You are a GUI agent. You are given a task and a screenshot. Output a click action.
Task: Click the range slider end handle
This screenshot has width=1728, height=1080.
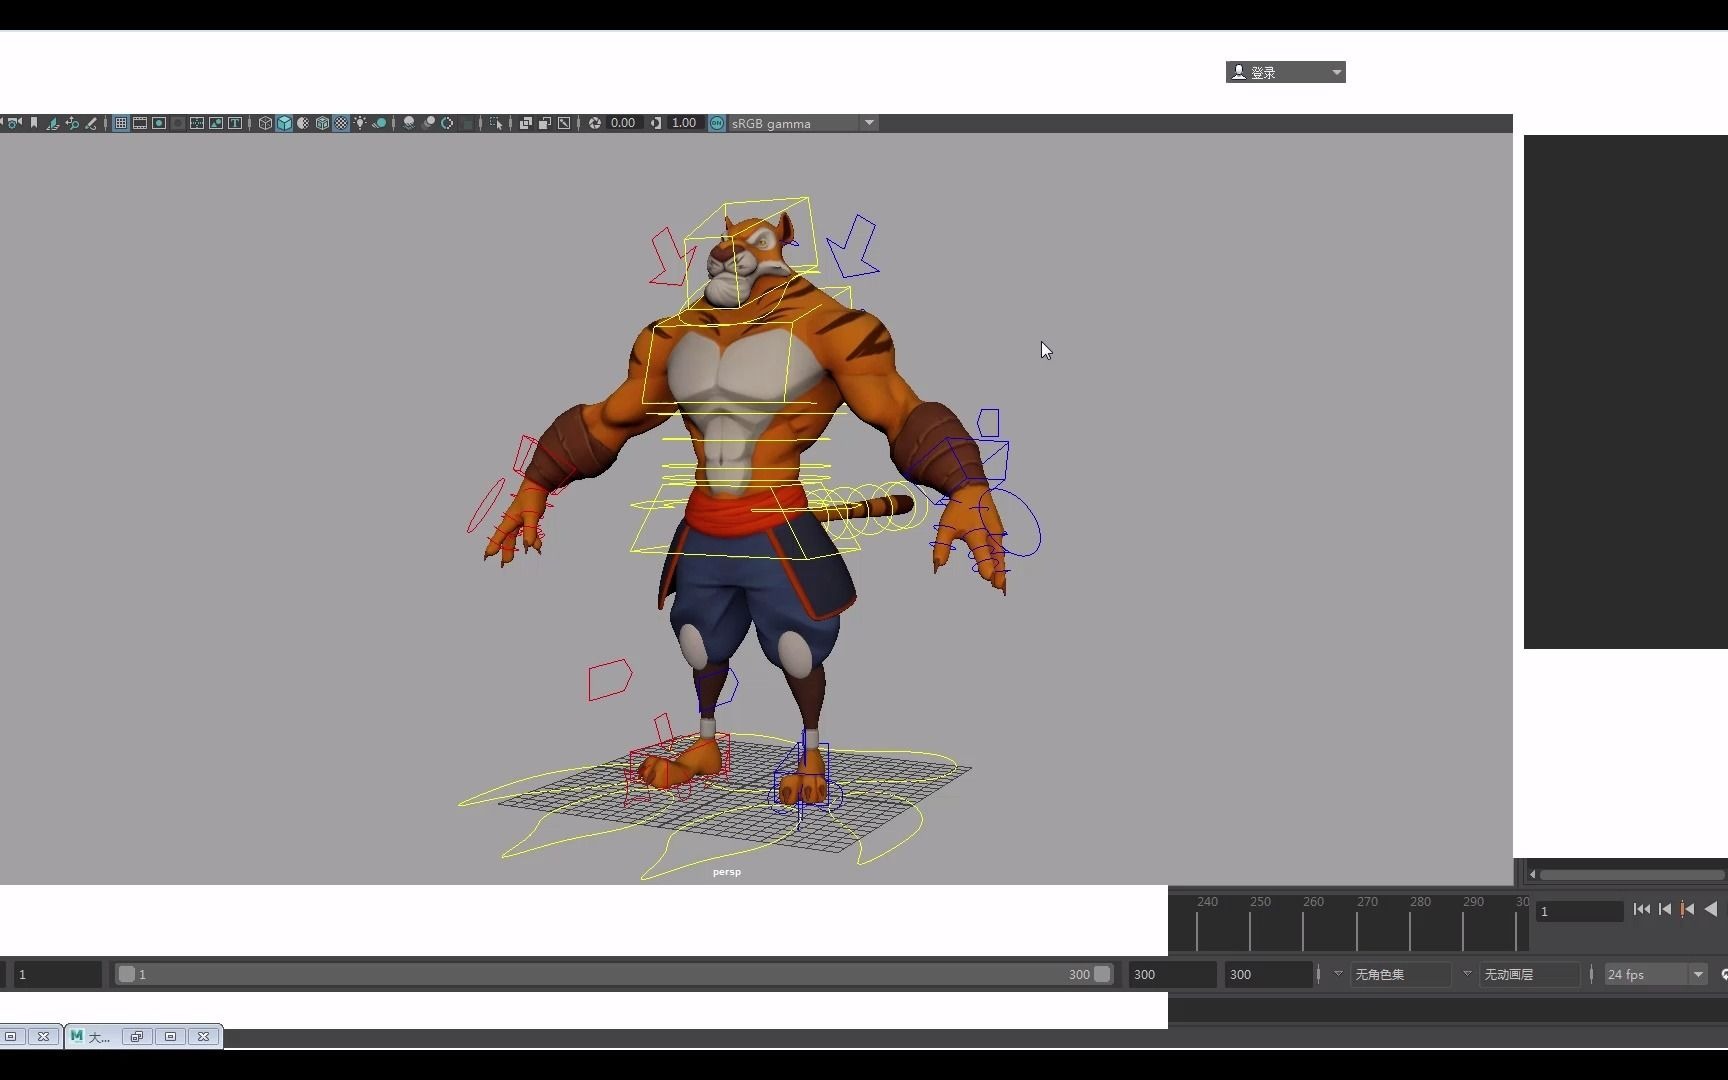[1102, 974]
